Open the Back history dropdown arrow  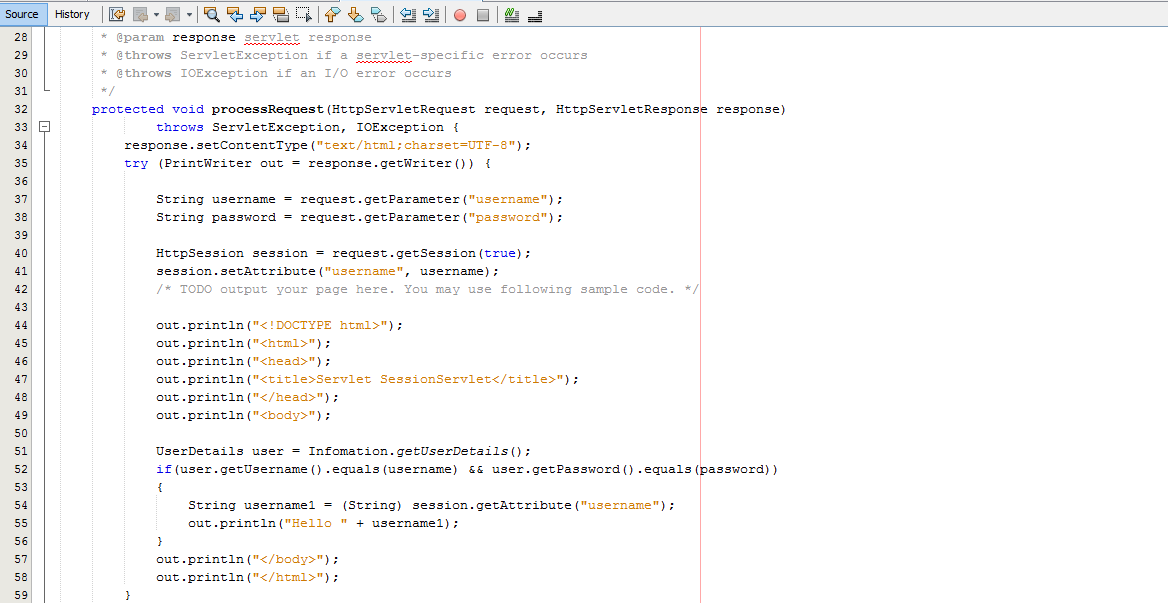click(x=156, y=14)
